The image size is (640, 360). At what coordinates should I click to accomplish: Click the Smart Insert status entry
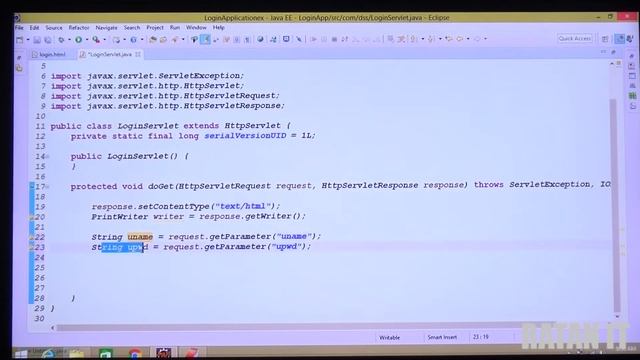point(442,338)
